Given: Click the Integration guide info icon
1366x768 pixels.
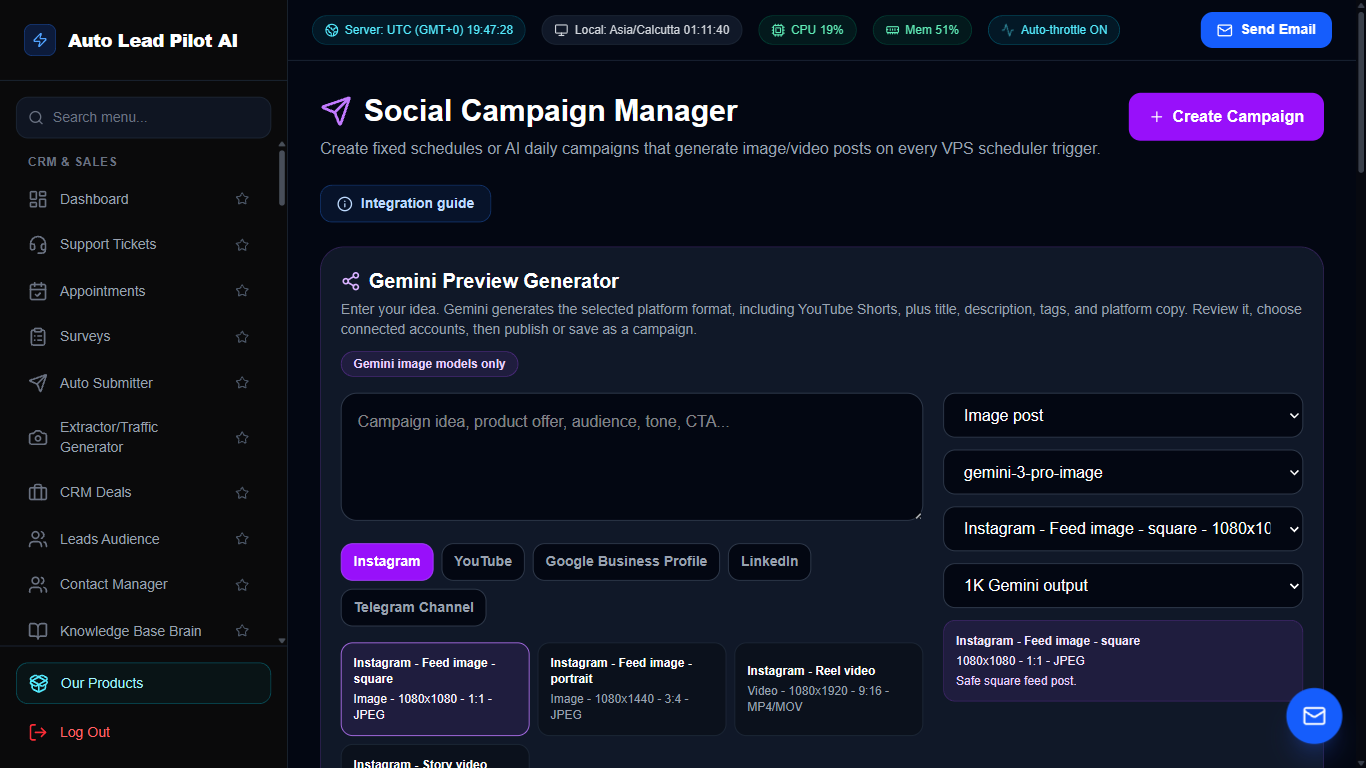Looking at the screenshot, I should tap(345, 204).
